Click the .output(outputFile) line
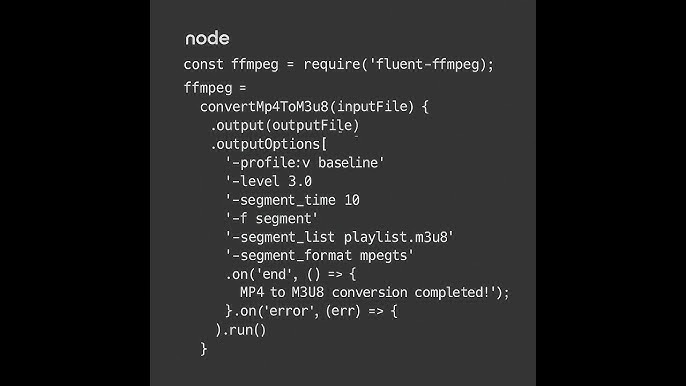This screenshot has height=386, width=686. 285,126
